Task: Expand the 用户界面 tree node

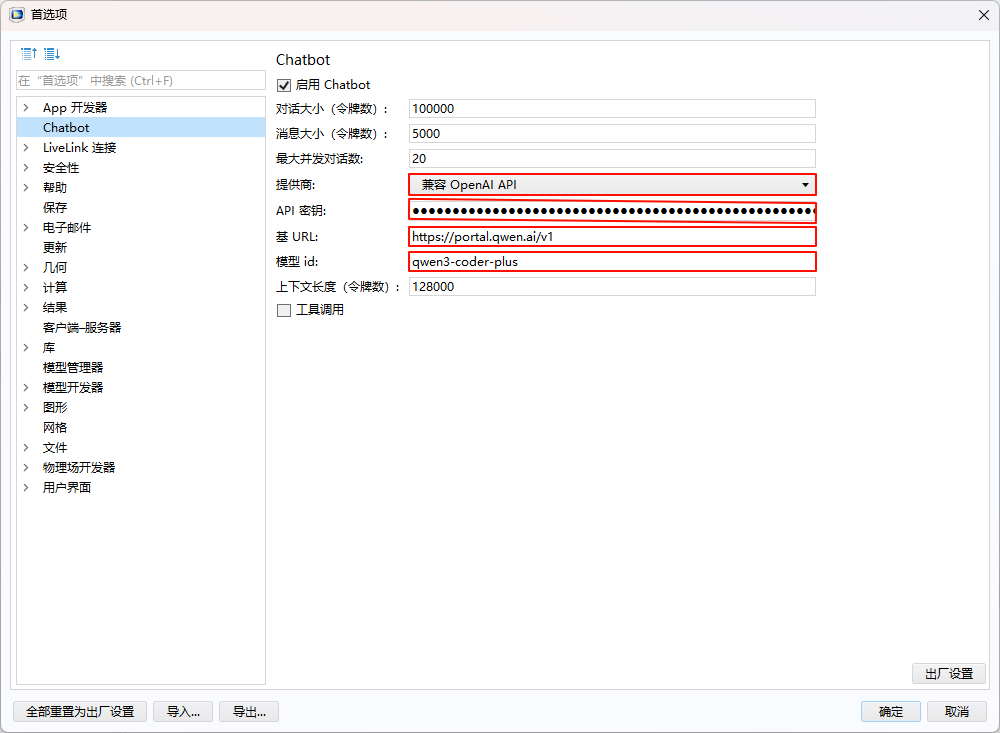Action: point(26,487)
